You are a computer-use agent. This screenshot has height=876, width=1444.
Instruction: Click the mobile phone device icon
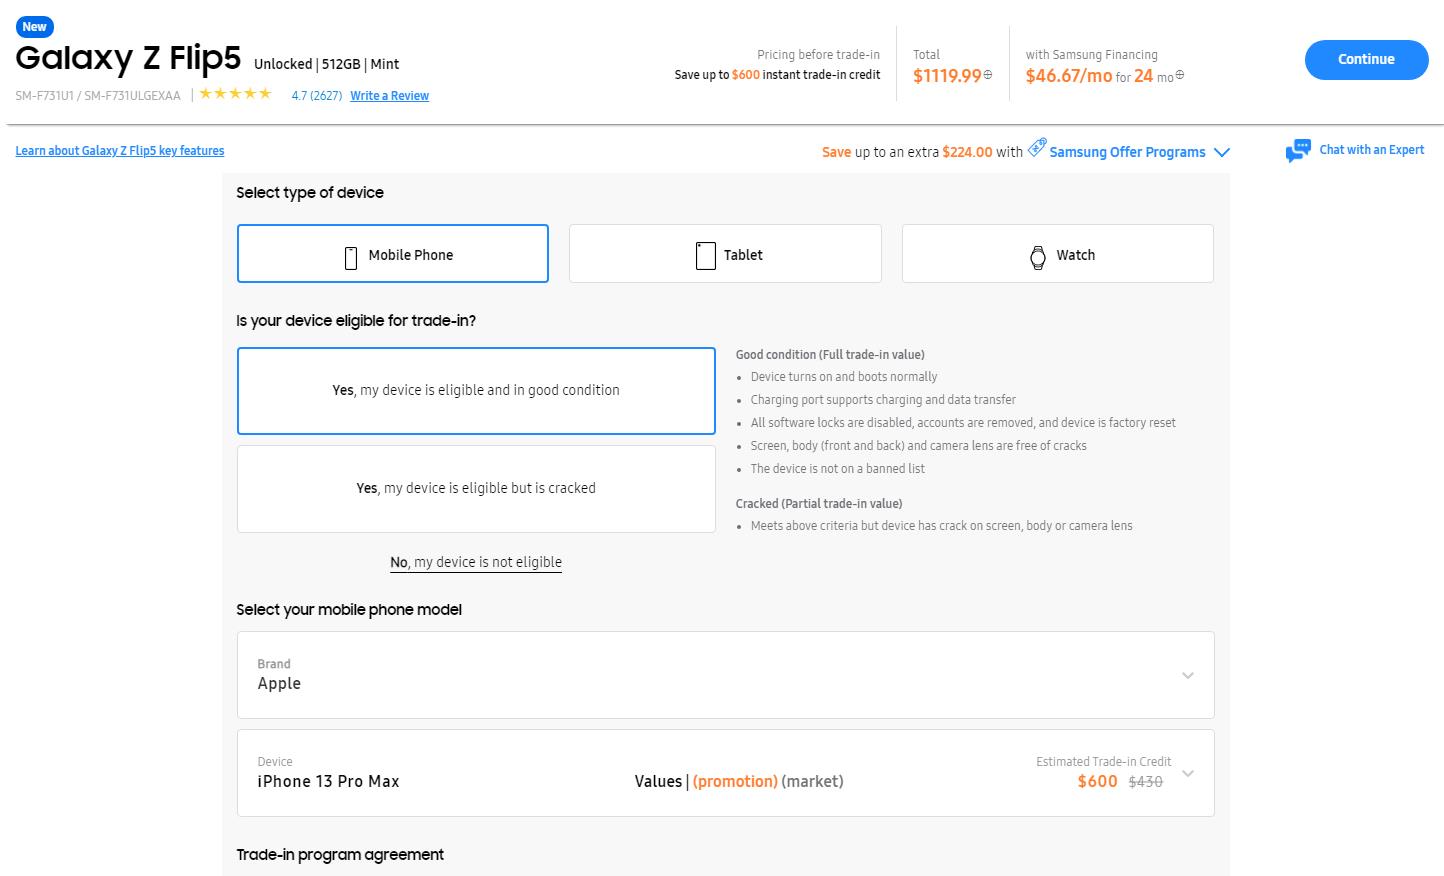point(351,257)
